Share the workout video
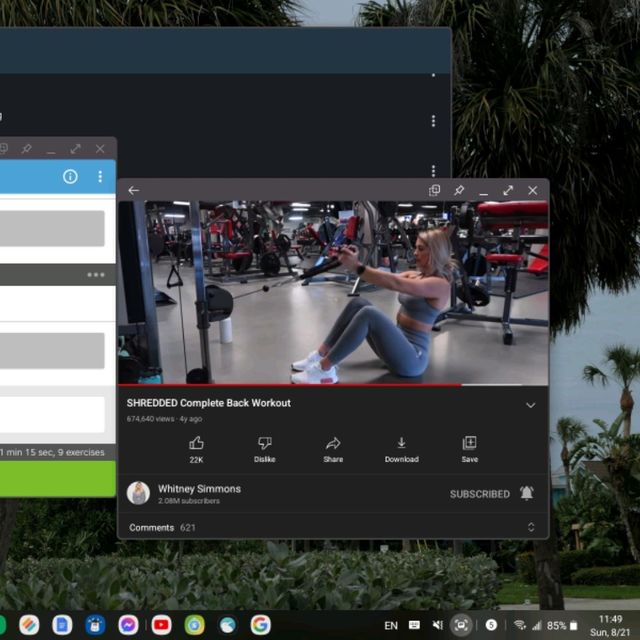 tap(333, 447)
